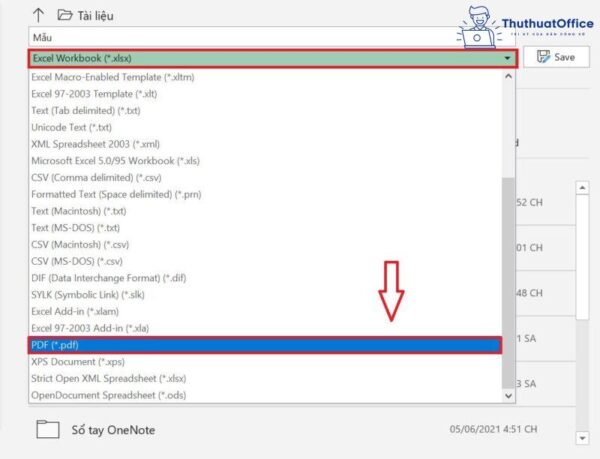
Task: Go up one folder level arrow
Action: (x=38, y=15)
